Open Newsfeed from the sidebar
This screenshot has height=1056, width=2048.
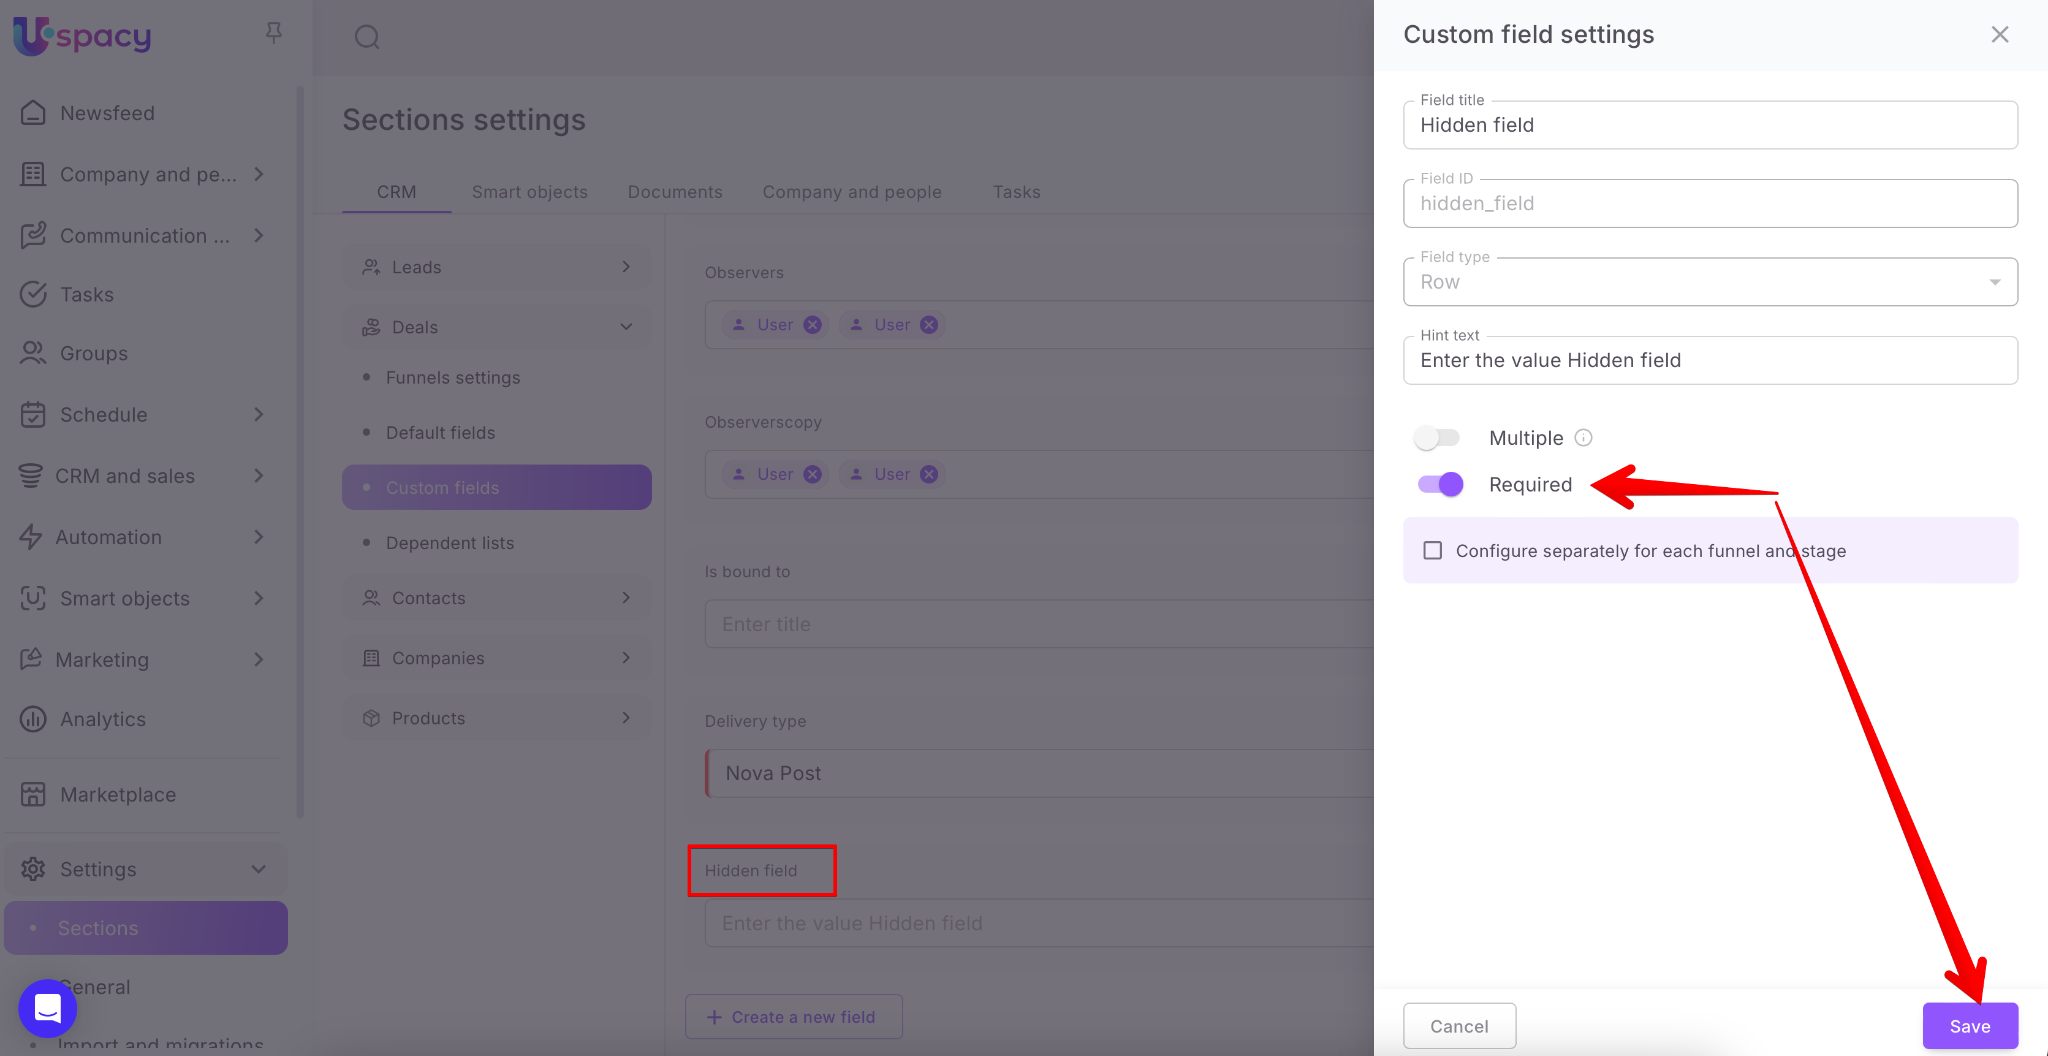107,113
